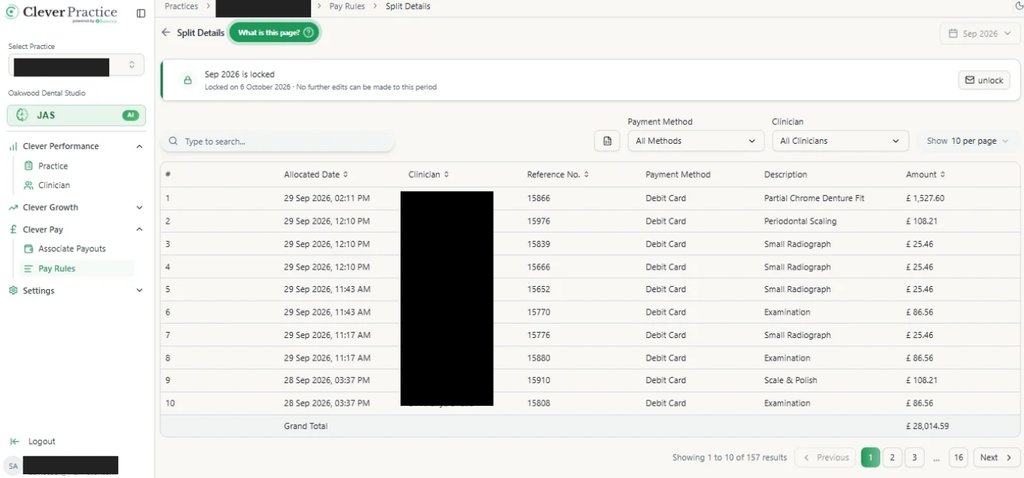Click the Periodontal Scaling description

(800, 221)
